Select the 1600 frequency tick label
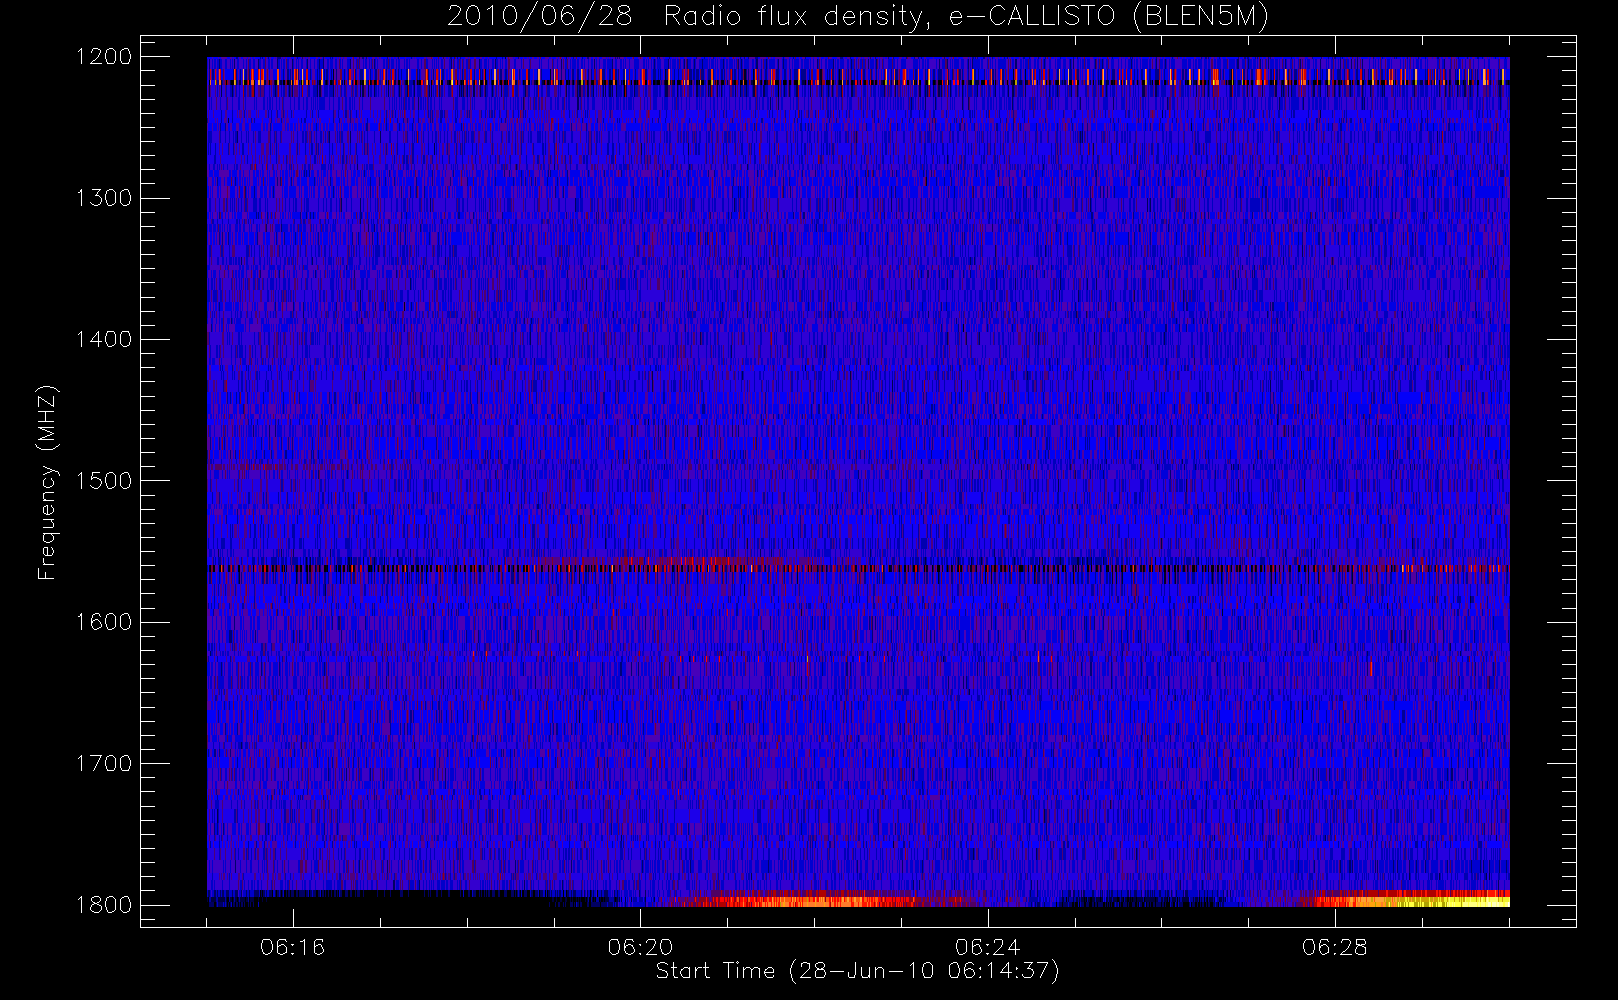Image resolution: width=1618 pixels, height=1000 pixels. pos(103,622)
